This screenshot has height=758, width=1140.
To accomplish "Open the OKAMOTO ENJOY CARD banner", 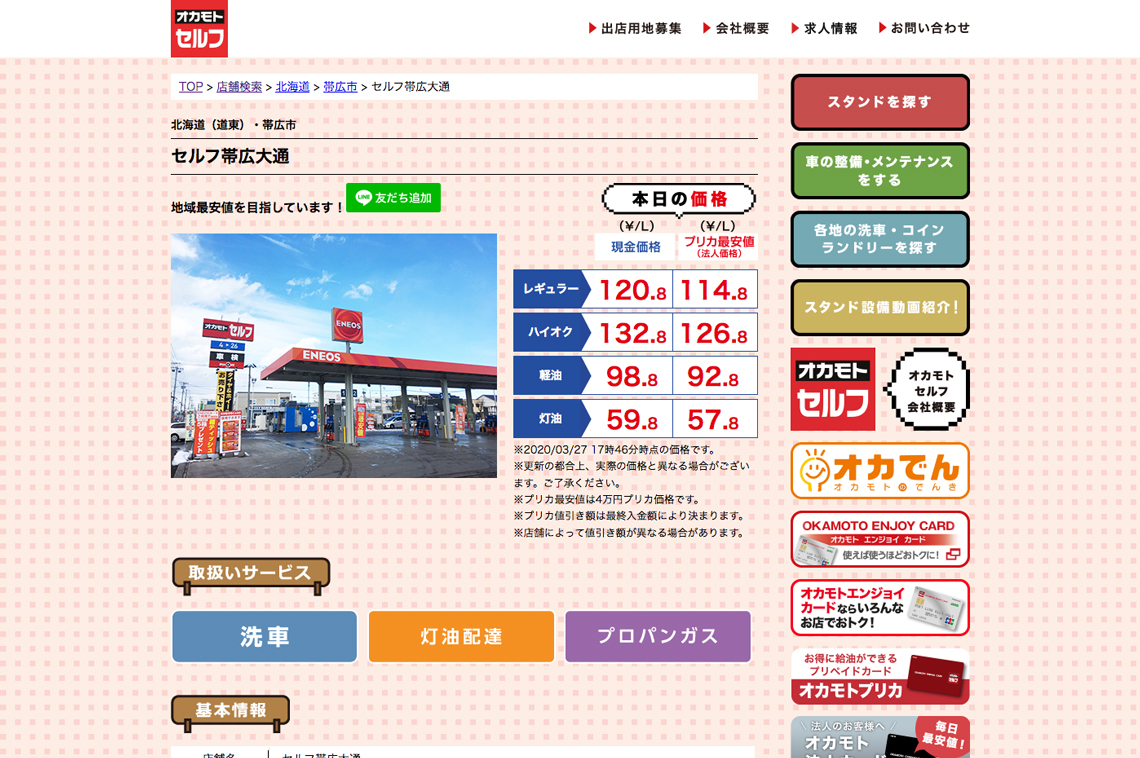I will pos(880,539).
